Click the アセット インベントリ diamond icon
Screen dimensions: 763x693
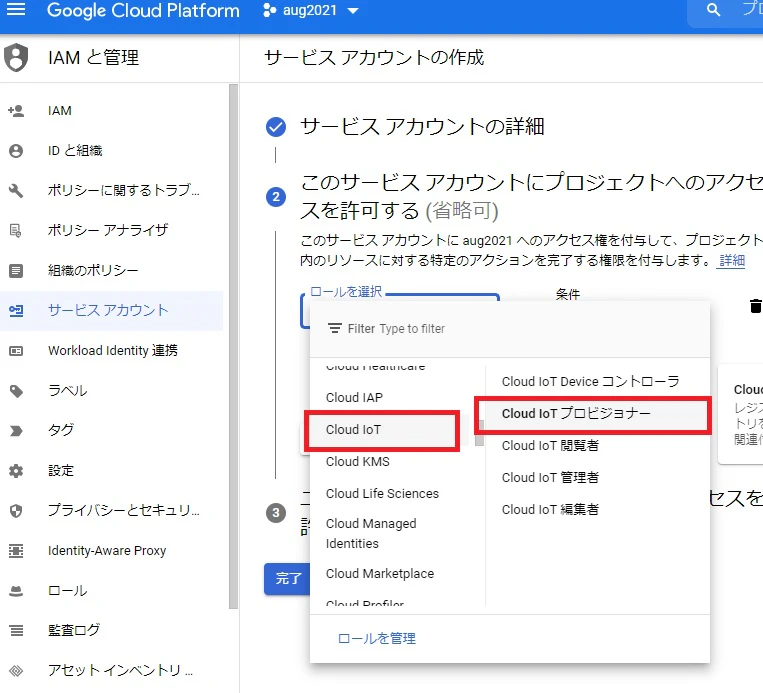pos(16,671)
